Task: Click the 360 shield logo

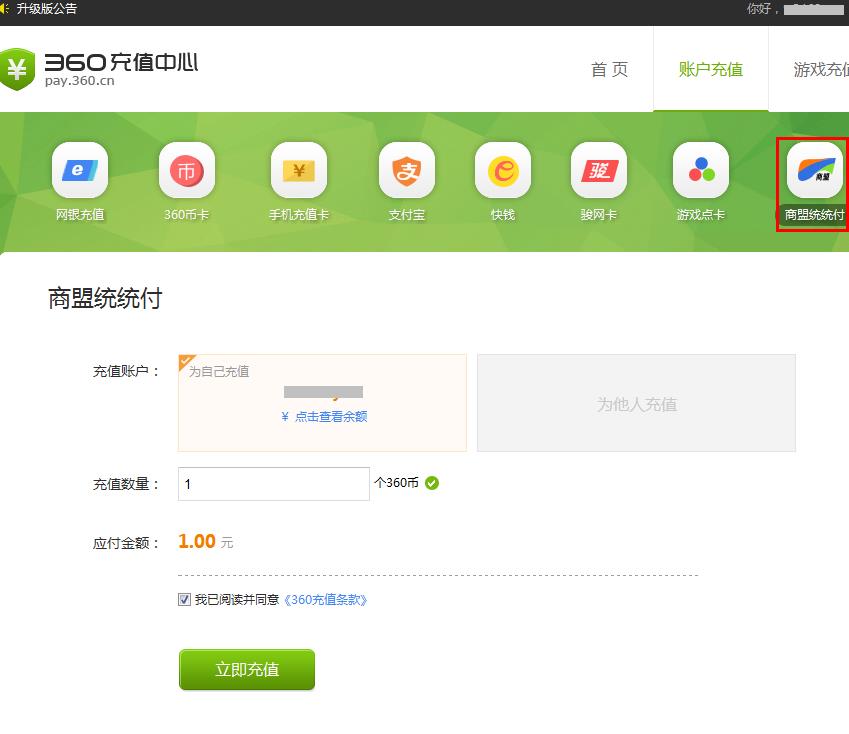Action: pos(16,68)
